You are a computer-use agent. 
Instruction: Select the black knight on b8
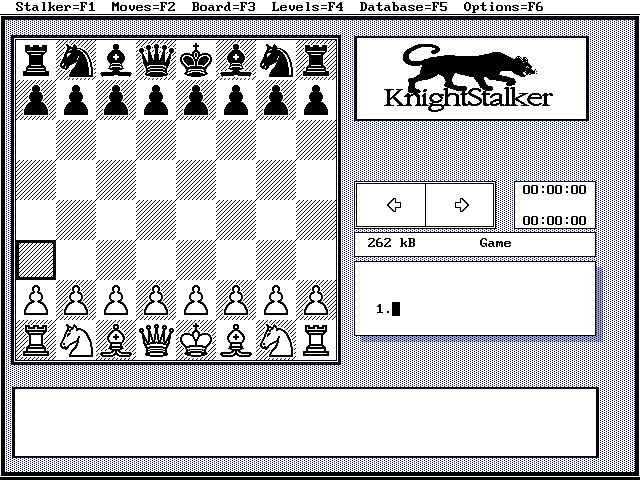(x=76, y=60)
